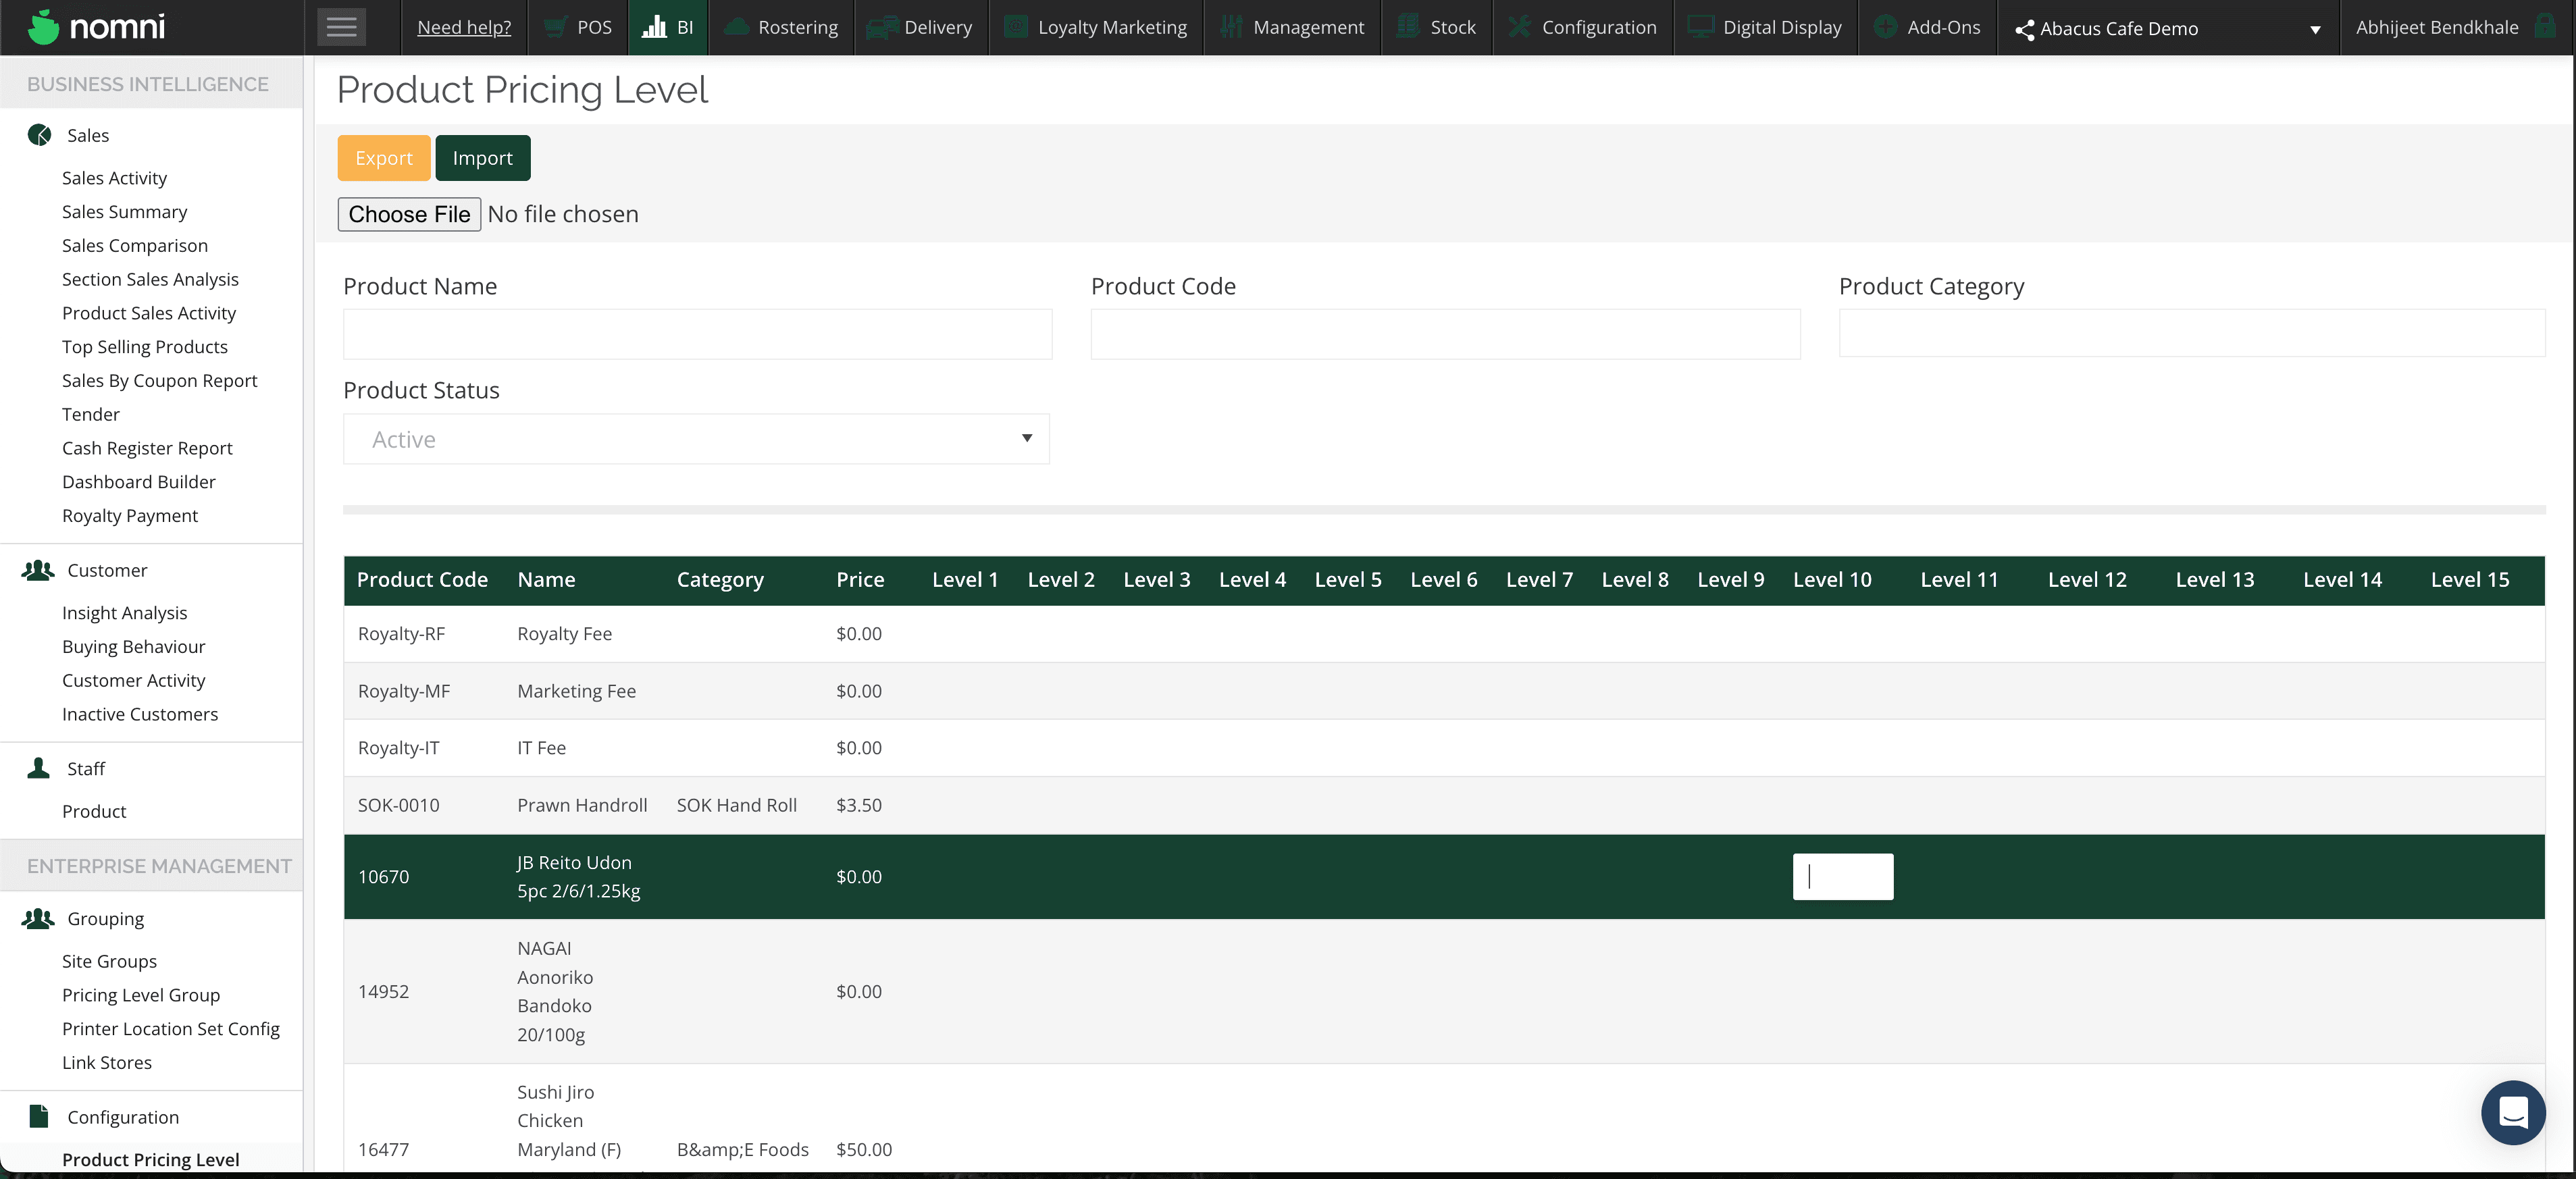2576x1179 pixels.
Task: Click the Grouping people icon
Action: (x=38, y=918)
